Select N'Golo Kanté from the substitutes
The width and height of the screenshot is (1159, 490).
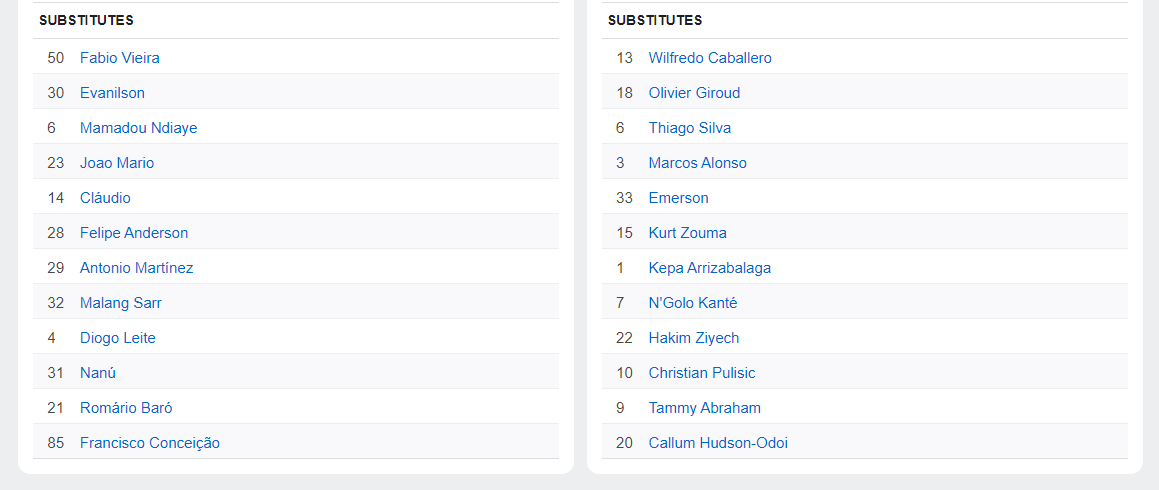tap(692, 303)
